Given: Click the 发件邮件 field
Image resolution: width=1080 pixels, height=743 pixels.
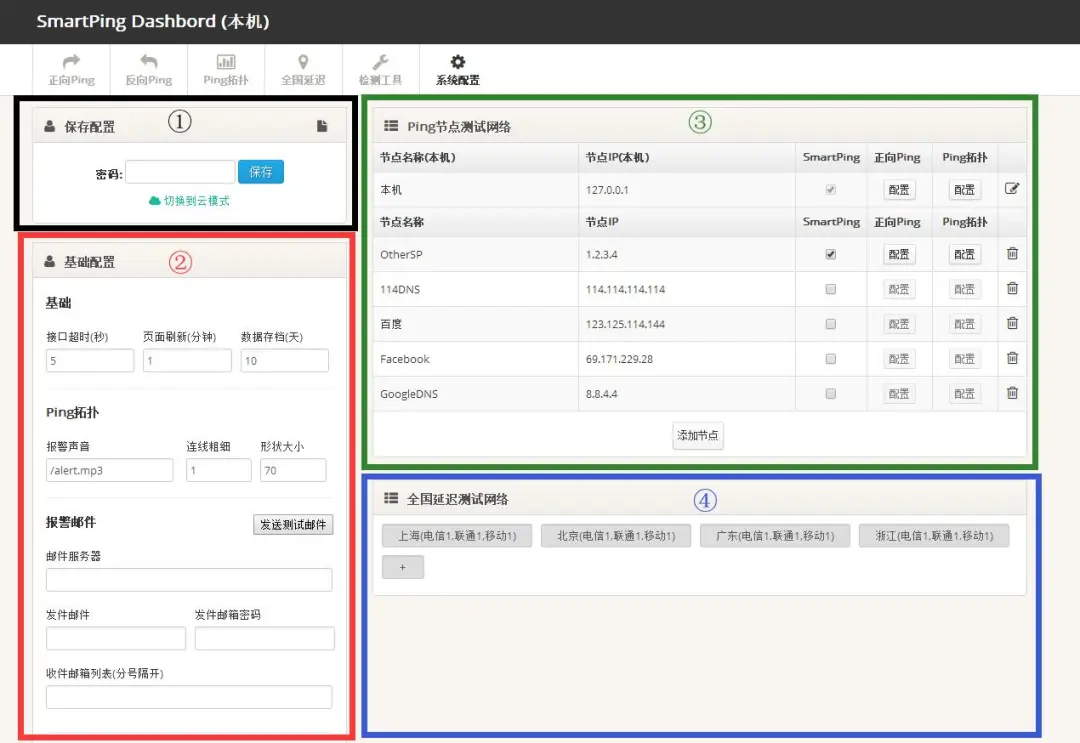Looking at the screenshot, I should click(x=116, y=638).
